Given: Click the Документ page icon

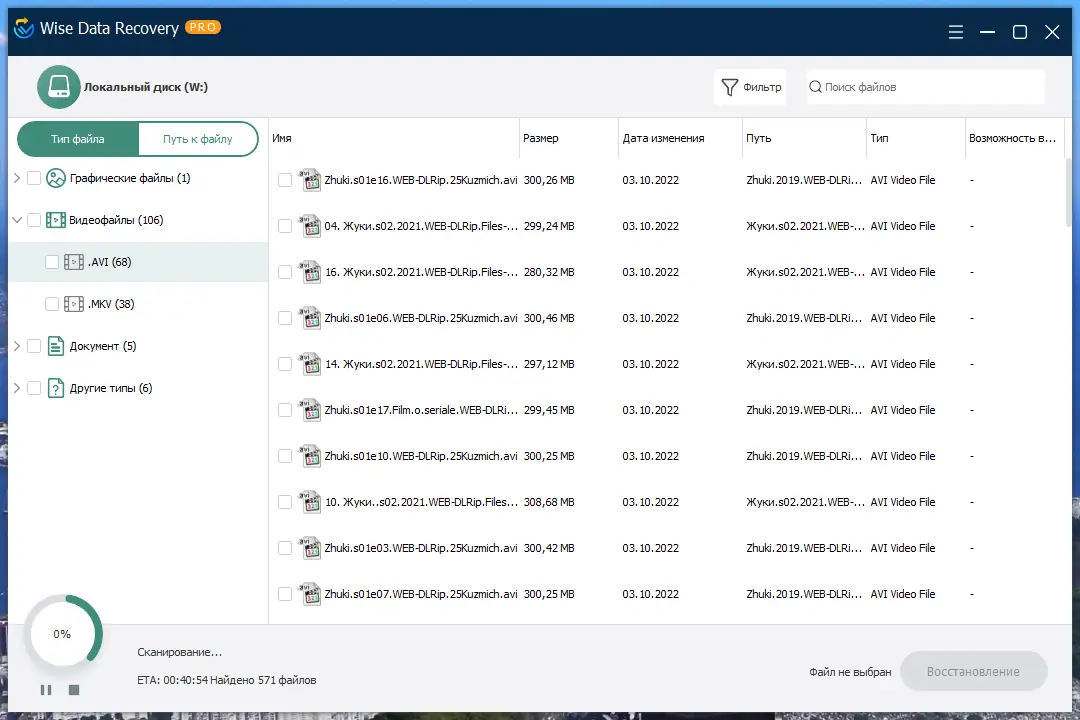Looking at the screenshot, I should pyautogui.click(x=56, y=346).
